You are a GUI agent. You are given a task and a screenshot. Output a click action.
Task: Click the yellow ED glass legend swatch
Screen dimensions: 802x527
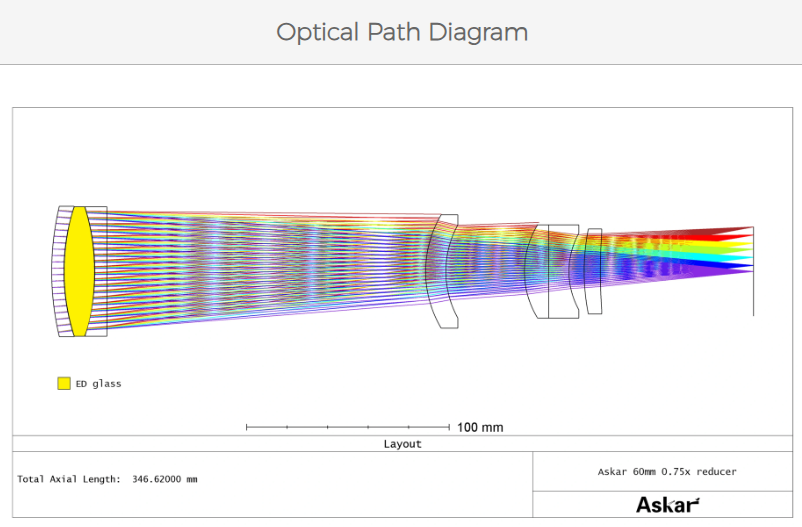(x=64, y=383)
